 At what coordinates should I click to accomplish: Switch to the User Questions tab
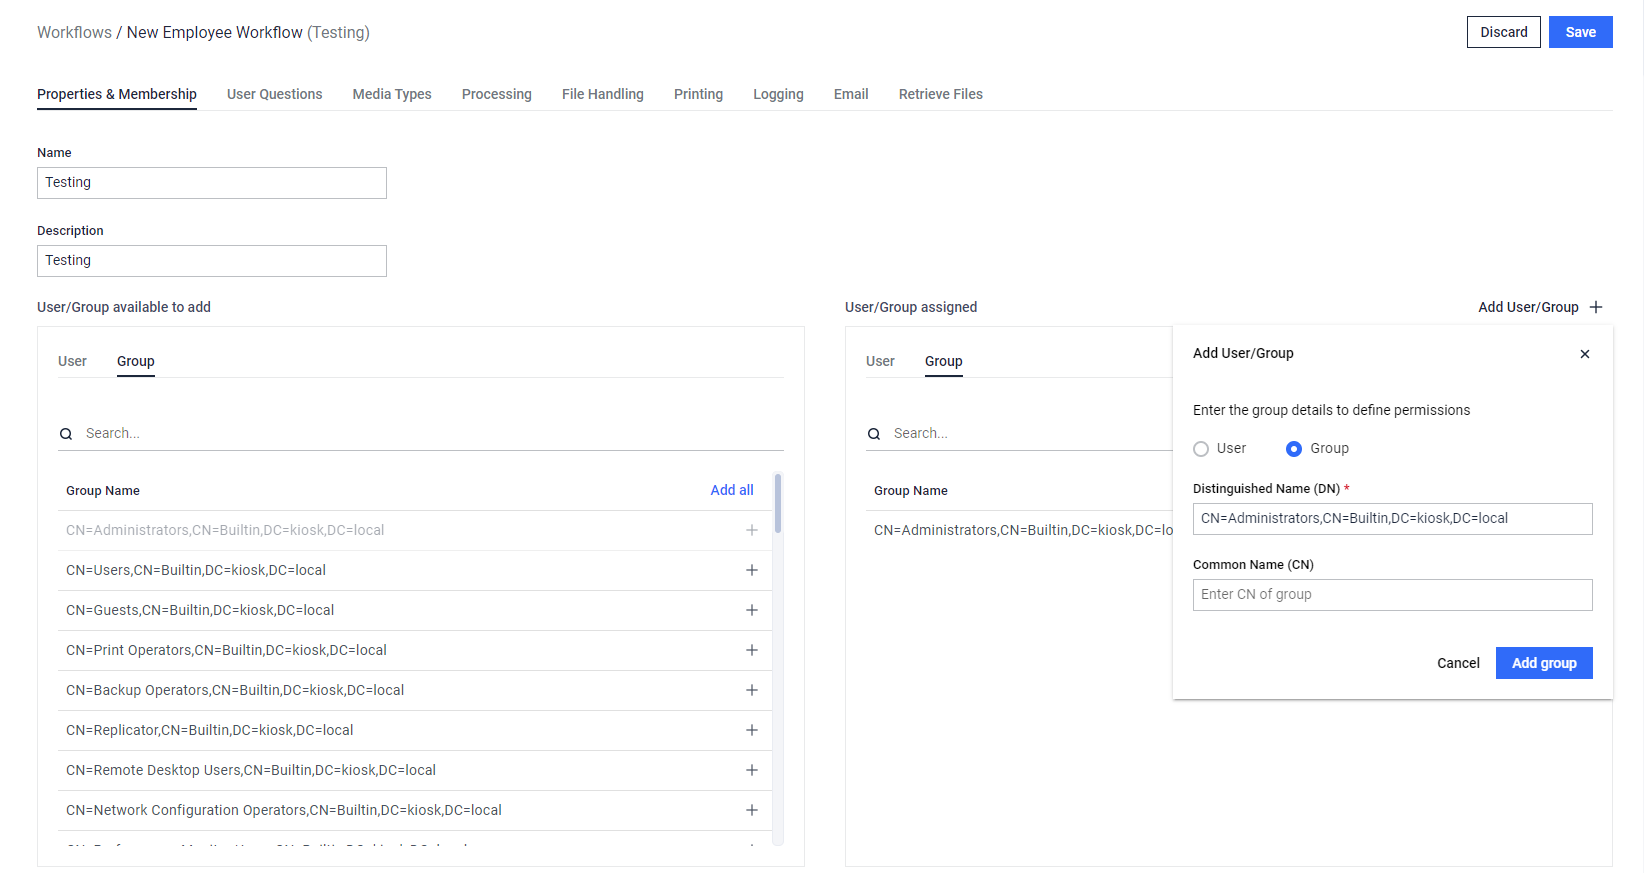coord(275,94)
